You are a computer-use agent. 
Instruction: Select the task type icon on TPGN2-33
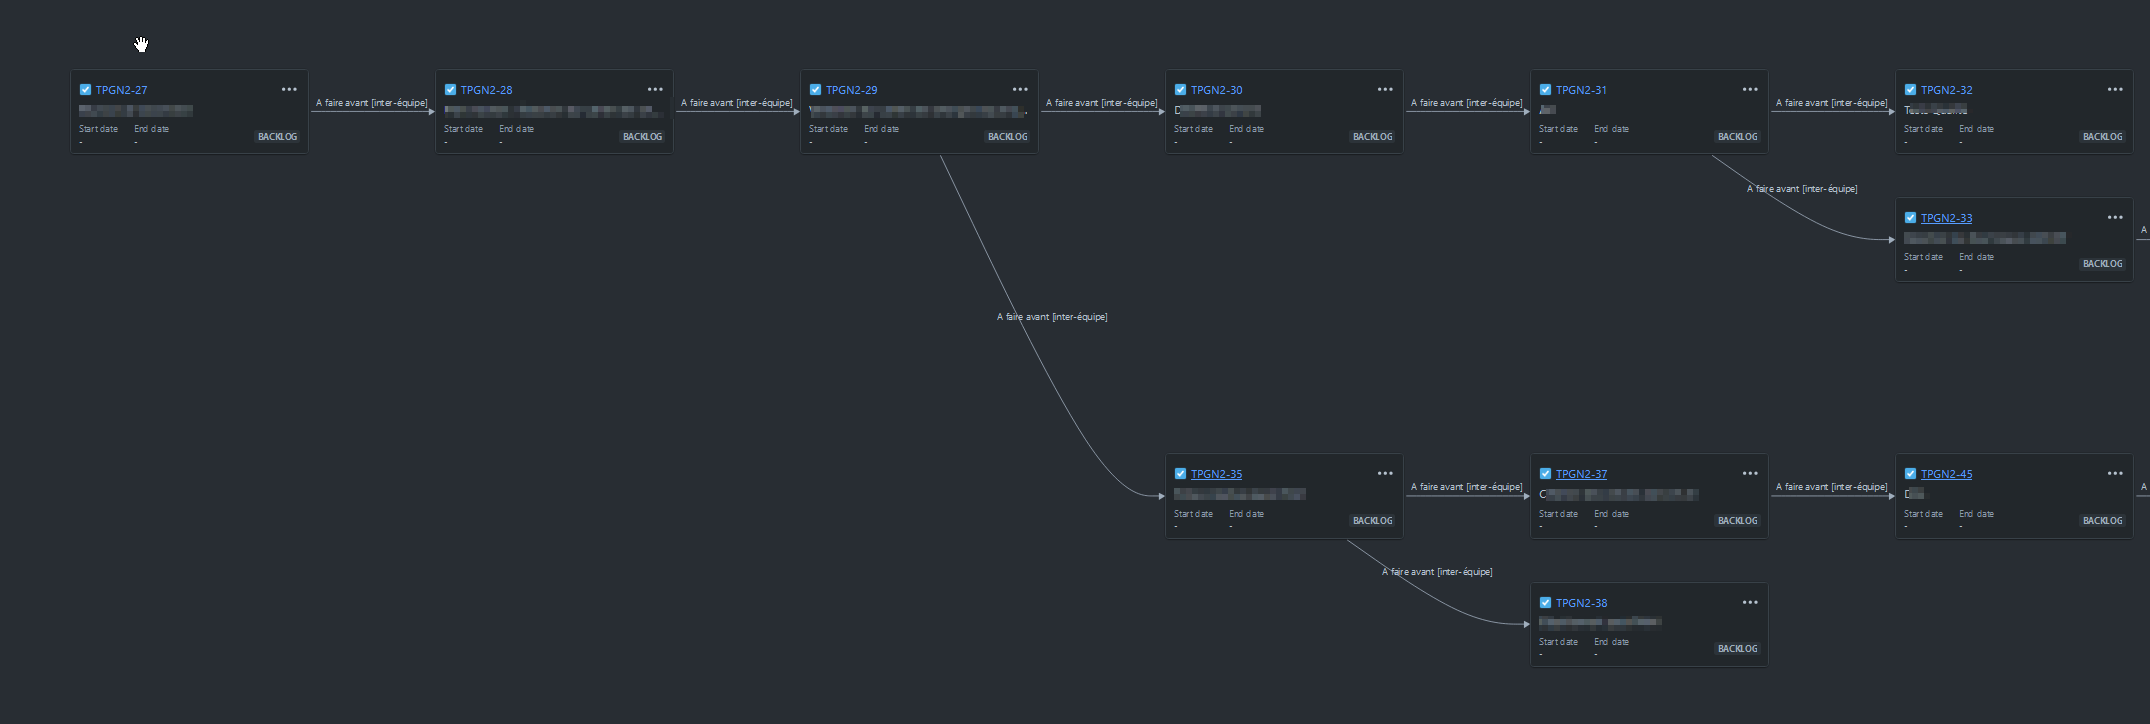[x=1910, y=218]
